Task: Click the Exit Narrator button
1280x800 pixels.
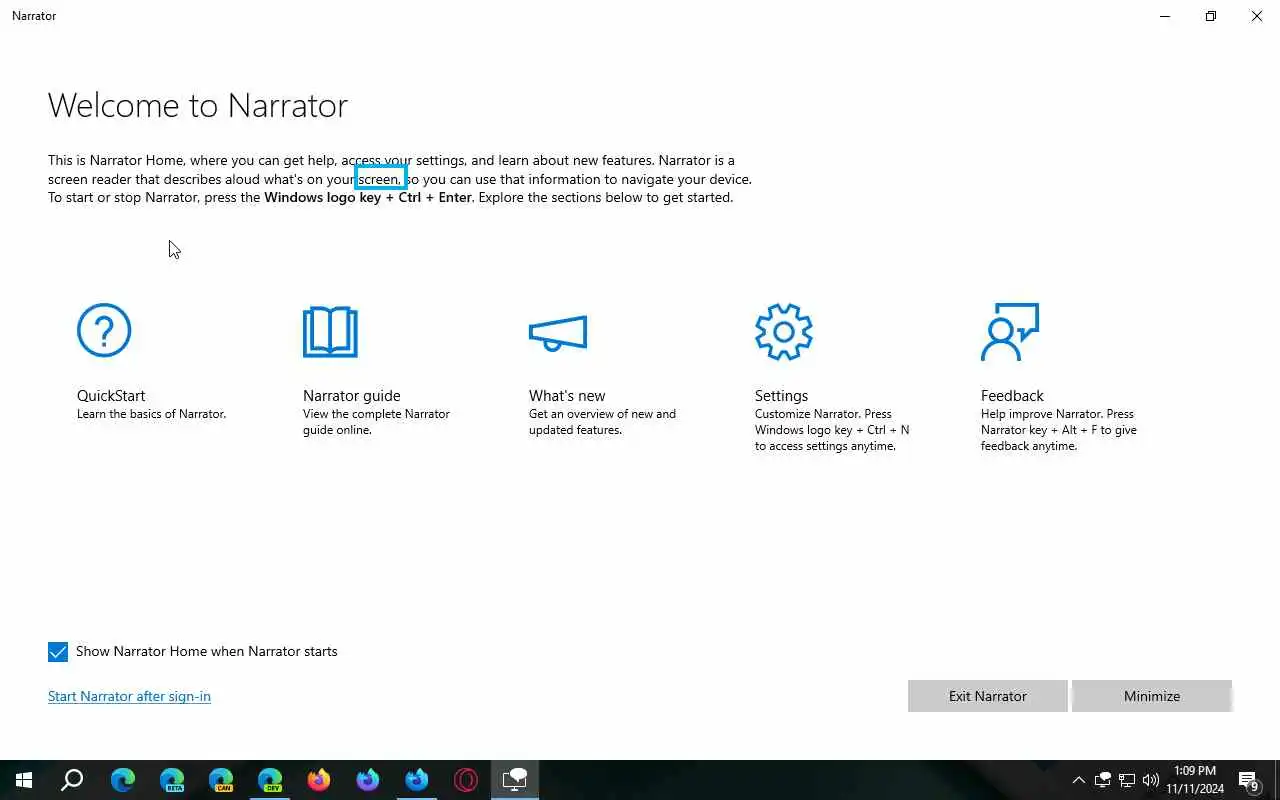Action: 988,696
